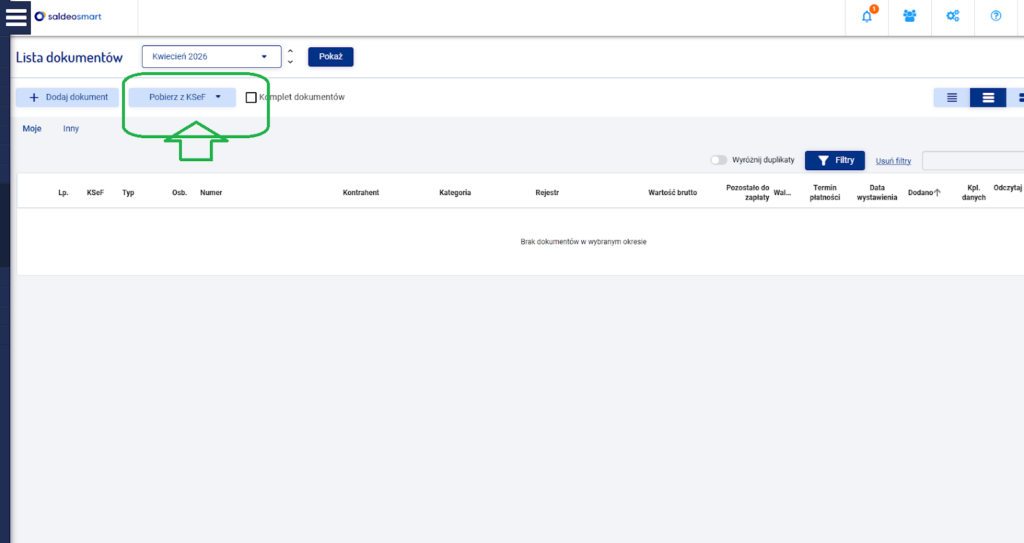Switch to the Inny tab

click(71, 129)
